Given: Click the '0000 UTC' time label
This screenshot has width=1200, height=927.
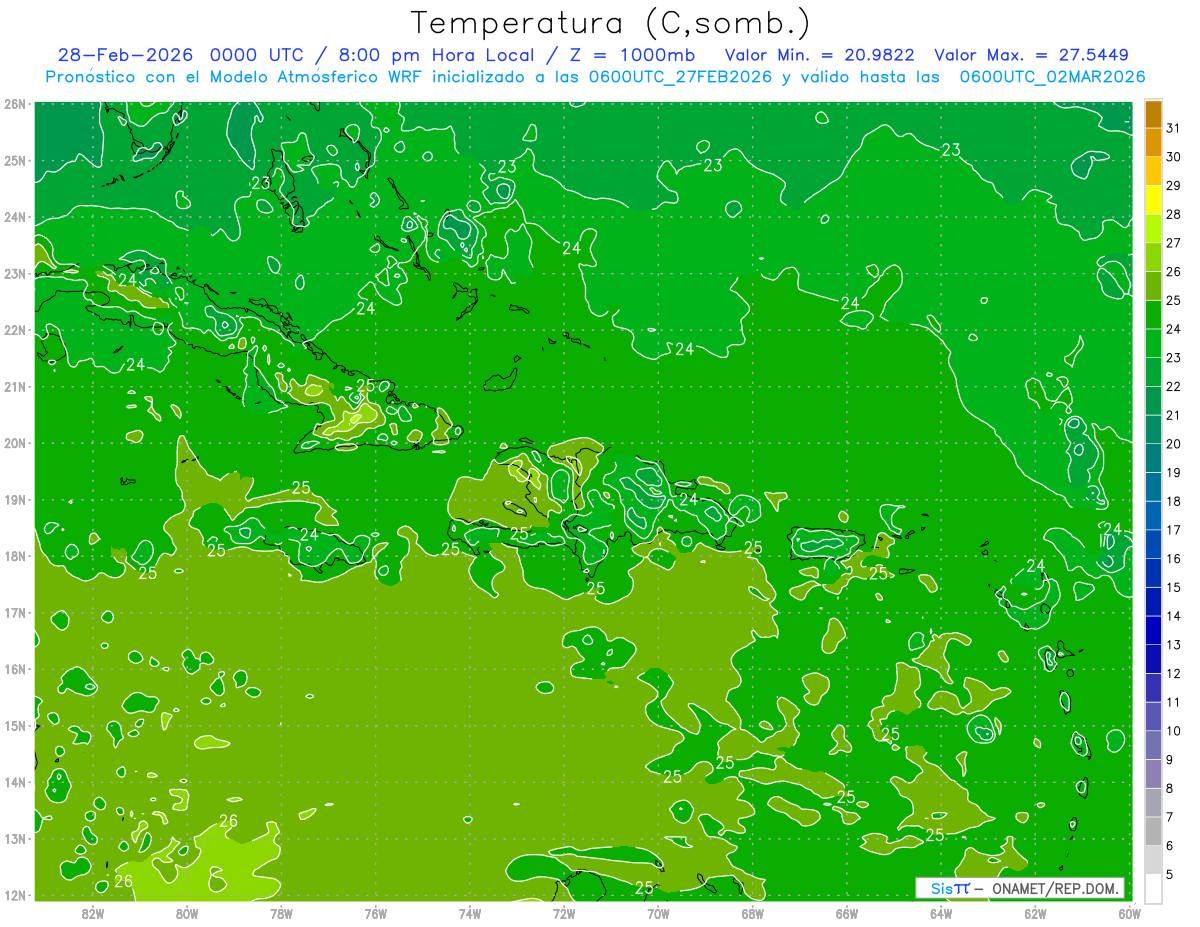Looking at the screenshot, I should point(259,55).
